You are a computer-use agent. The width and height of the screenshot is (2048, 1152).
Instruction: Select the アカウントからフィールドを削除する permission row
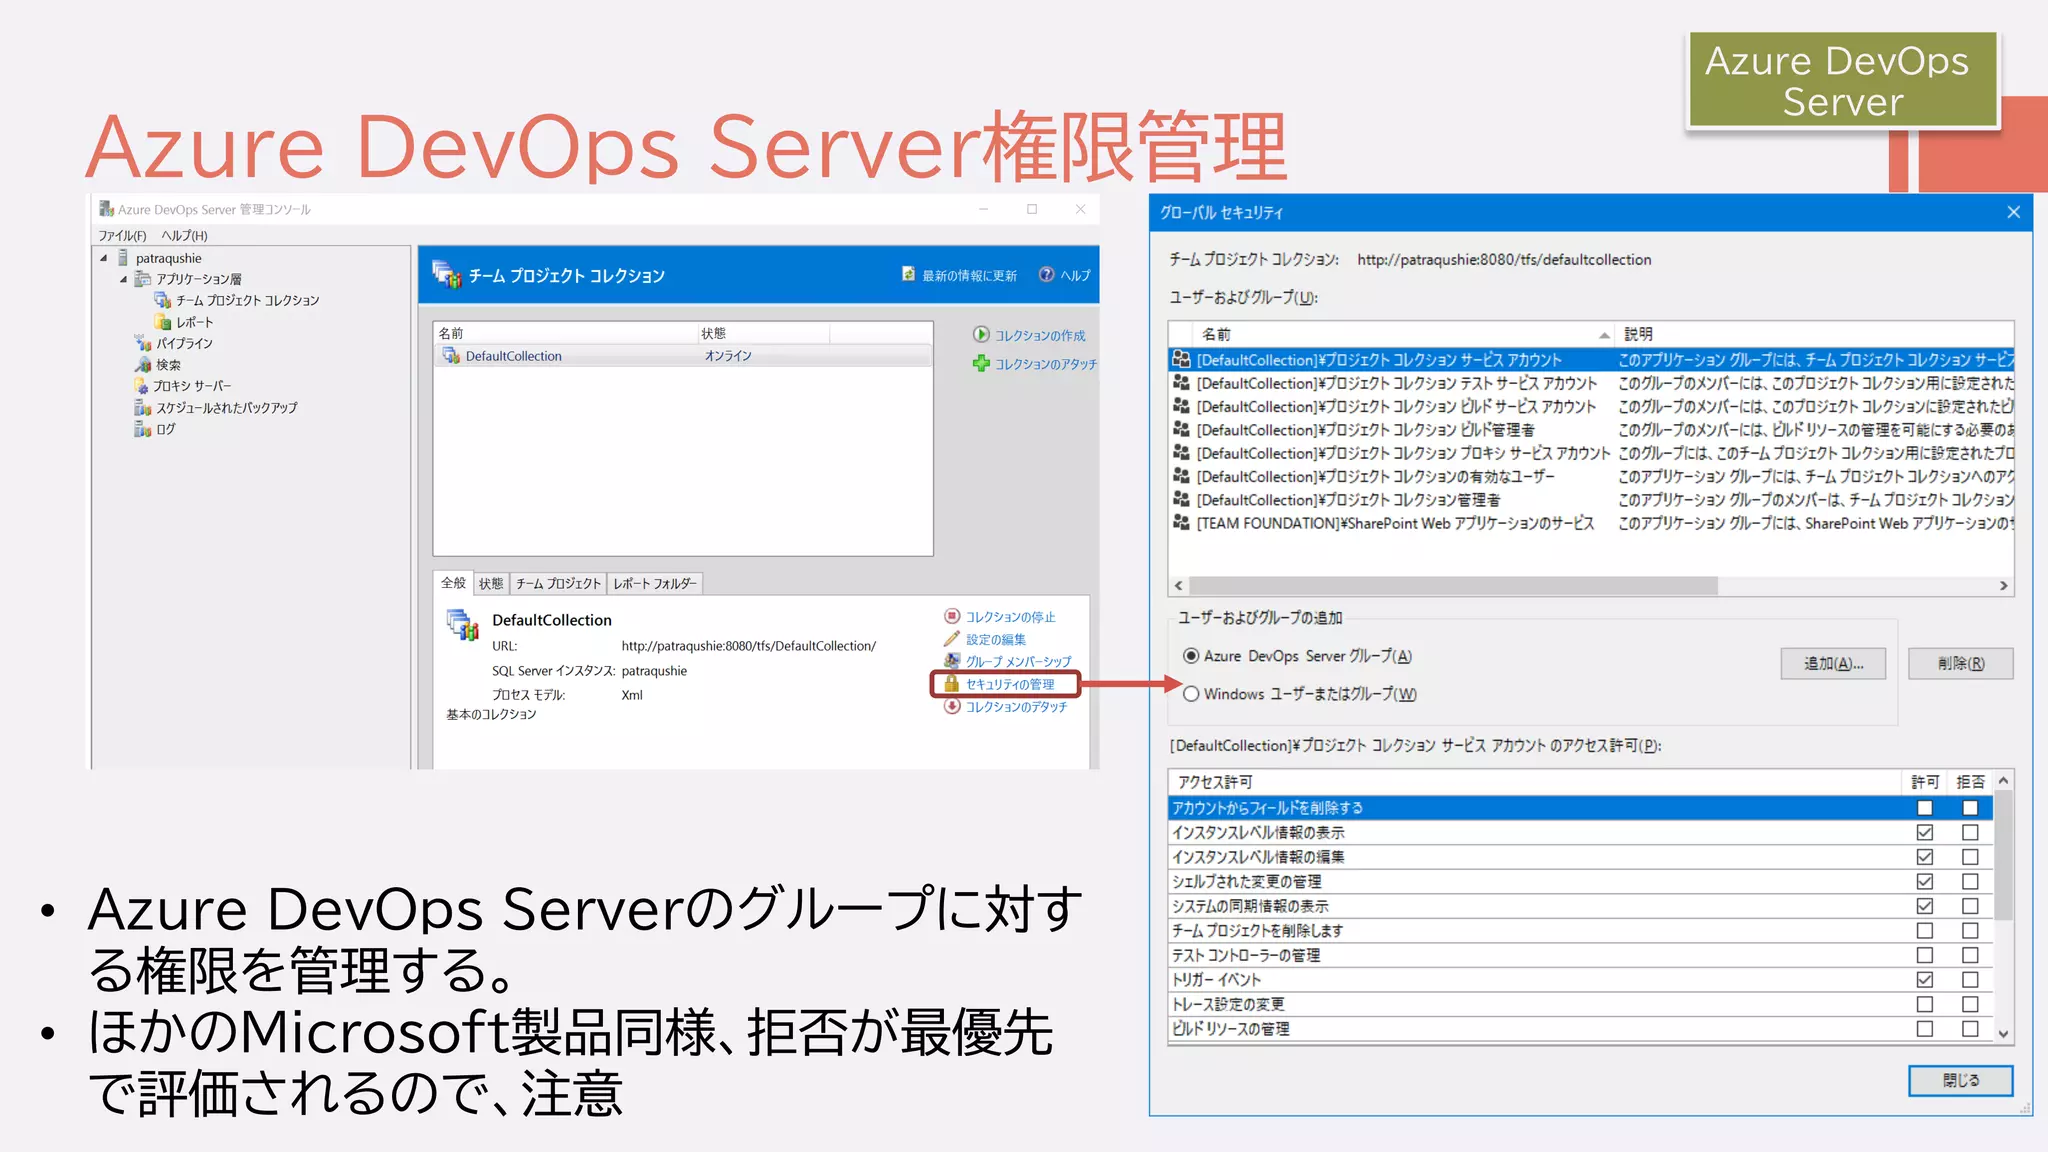point(1581,807)
